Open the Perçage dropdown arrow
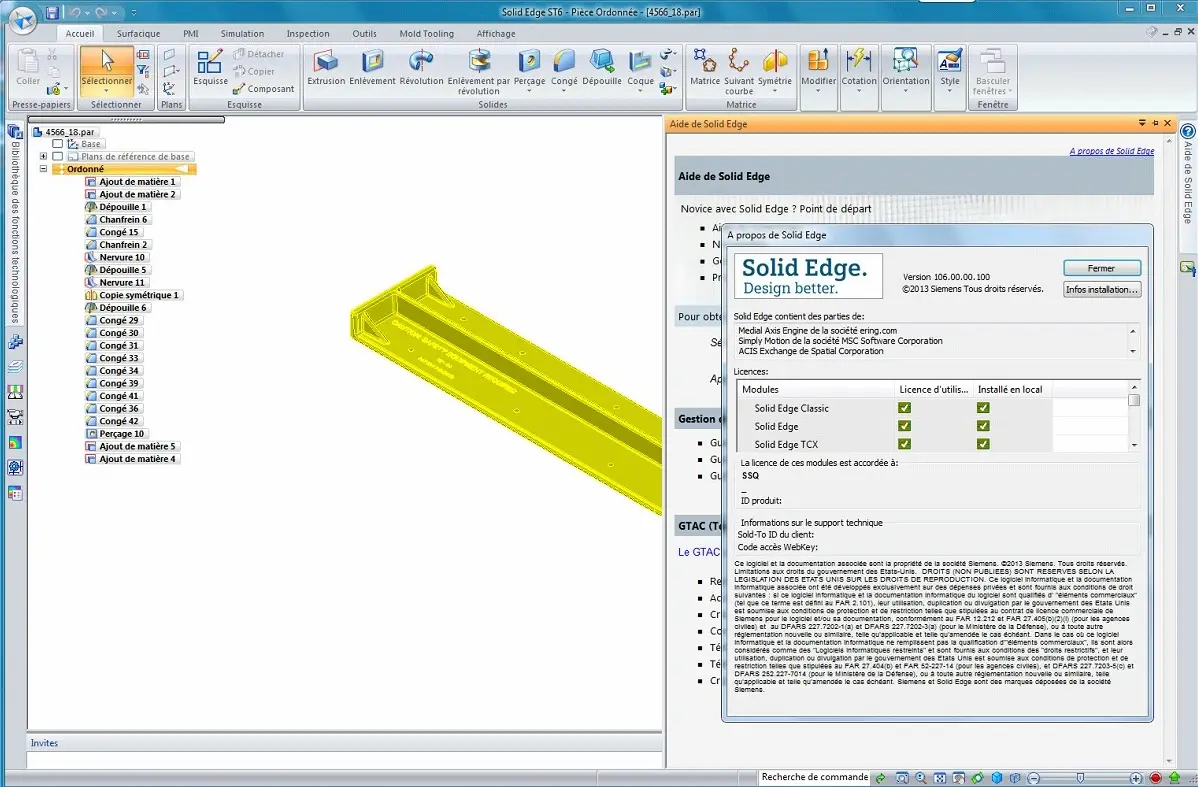This screenshot has height=787, width=1198. pyautogui.click(x=529, y=91)
